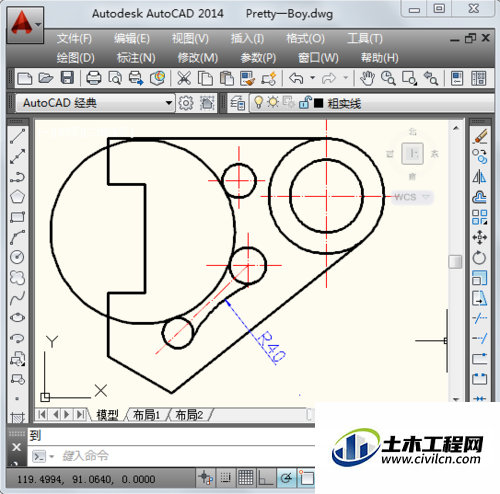
Task: Select the Move tool
Action: 480,237
